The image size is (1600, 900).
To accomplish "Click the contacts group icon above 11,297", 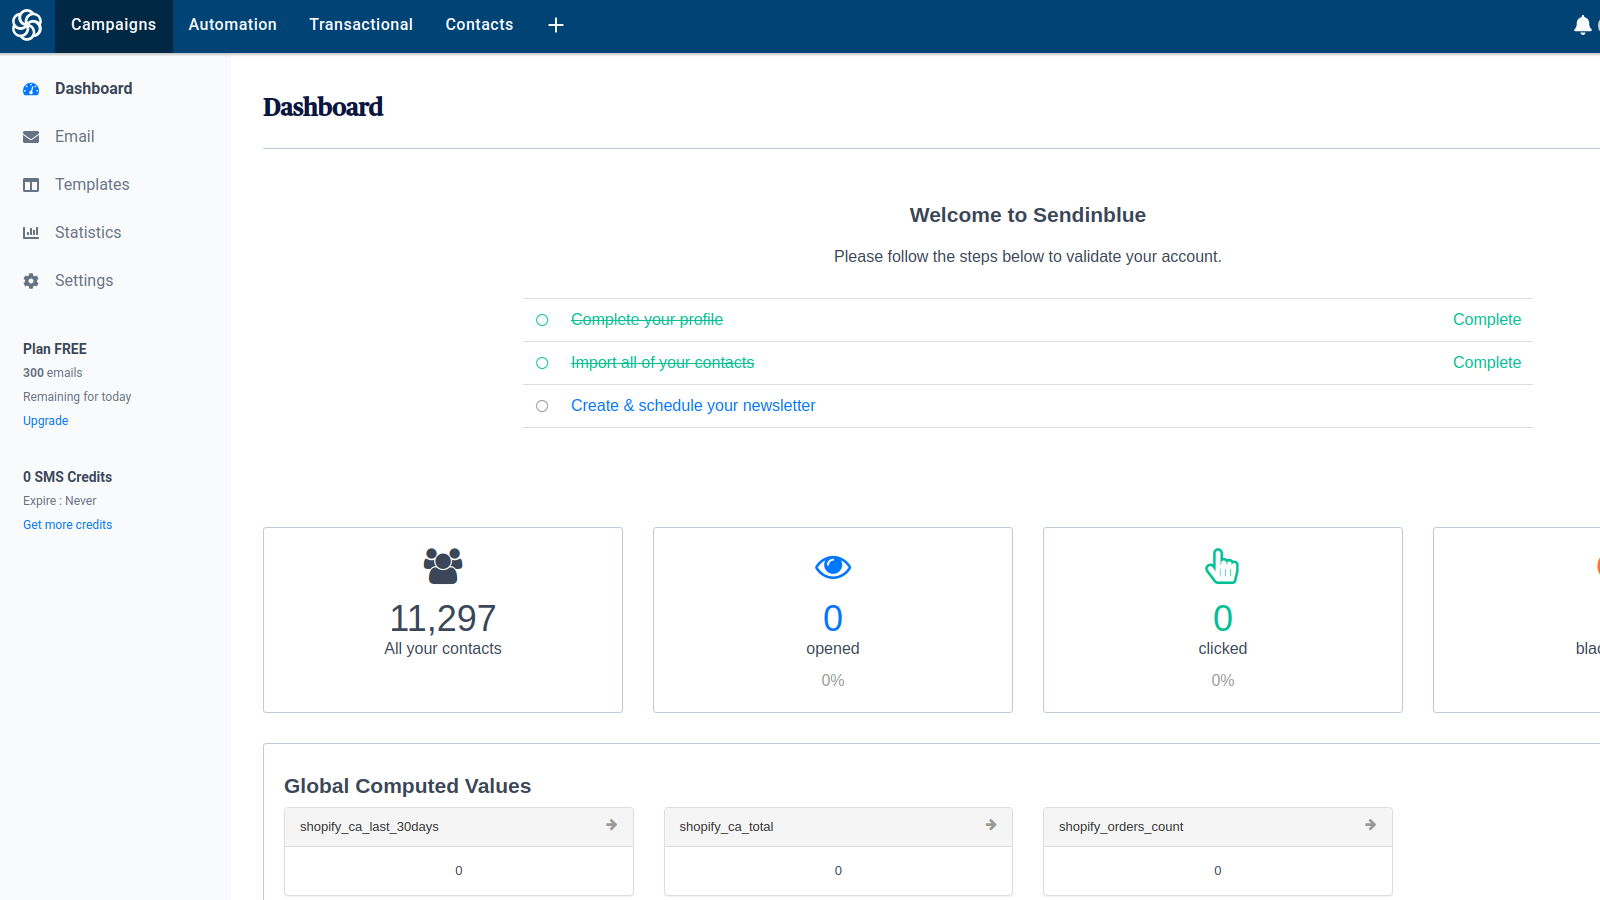I will (443, 566).
